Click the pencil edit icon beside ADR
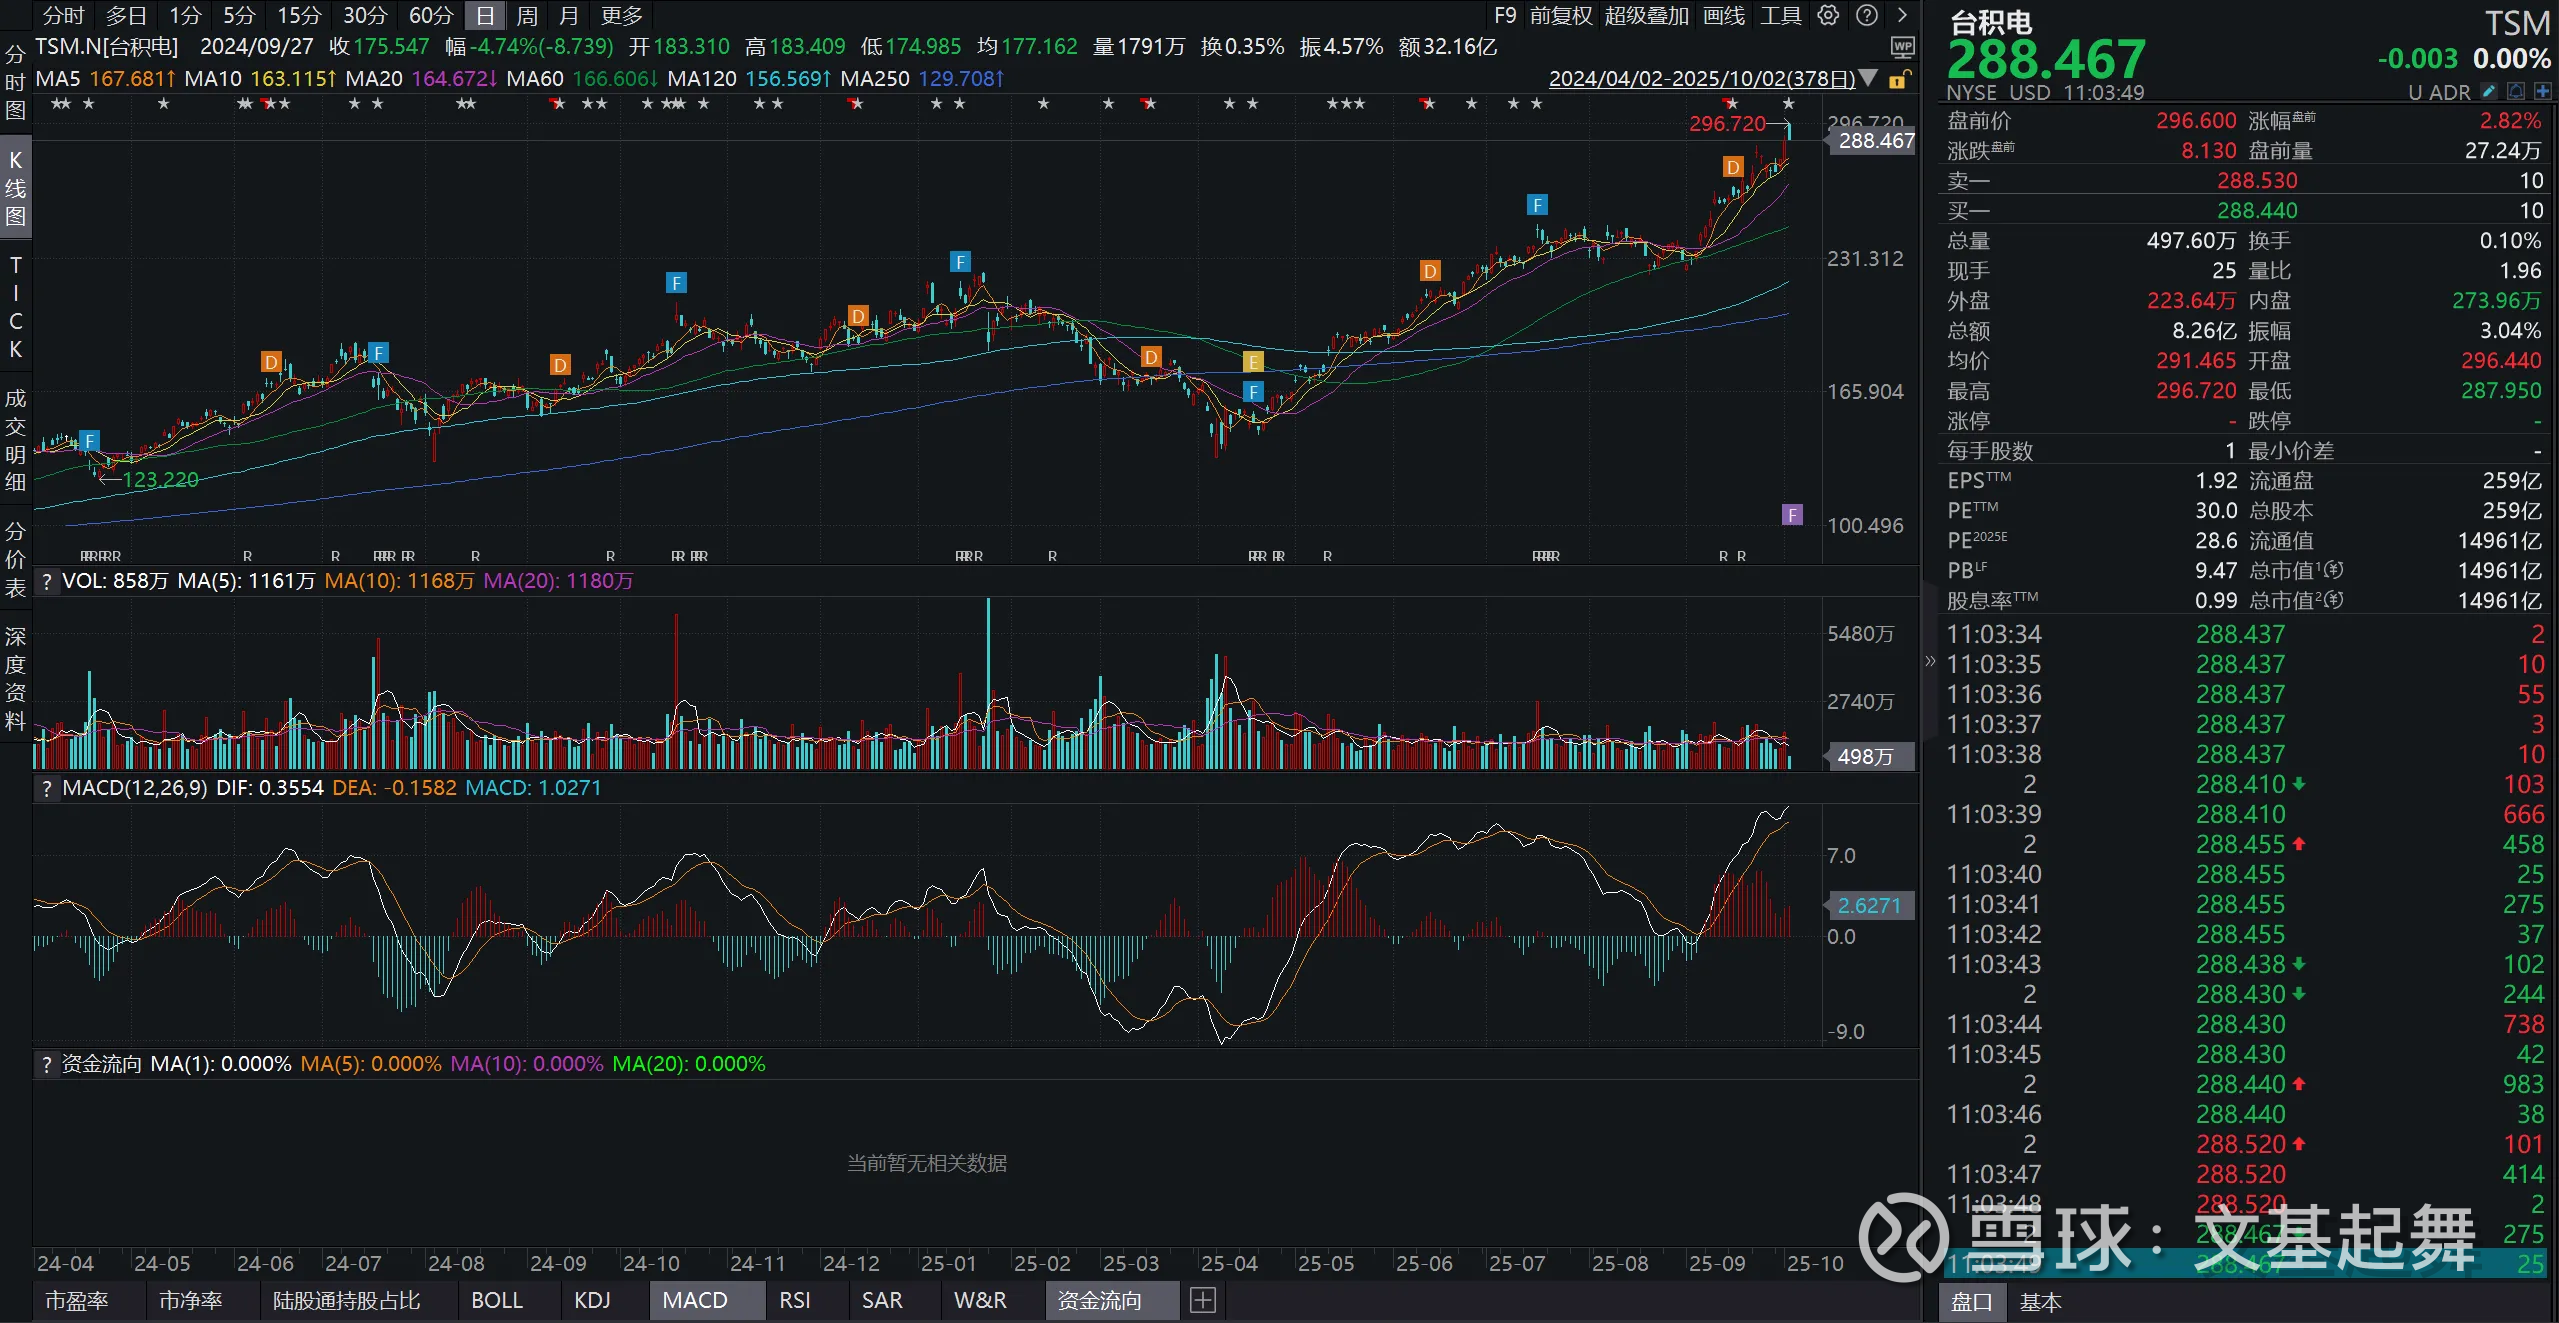 pos(2489,92)
